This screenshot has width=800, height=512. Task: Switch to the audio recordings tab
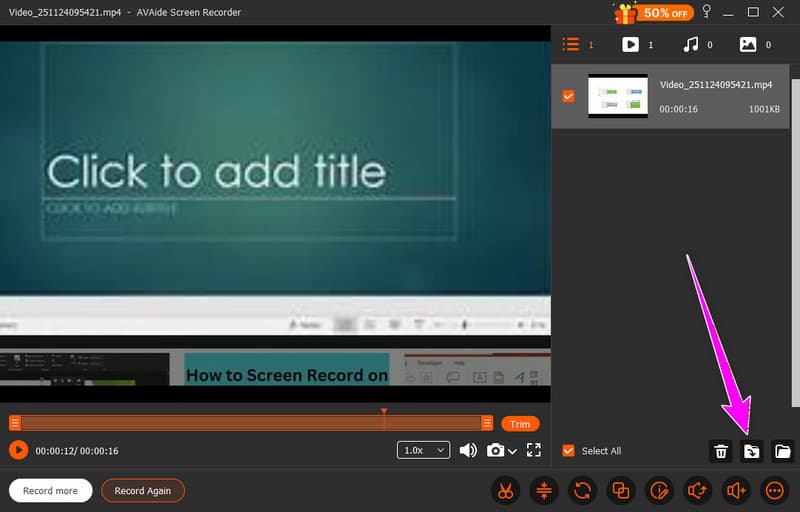691,45
